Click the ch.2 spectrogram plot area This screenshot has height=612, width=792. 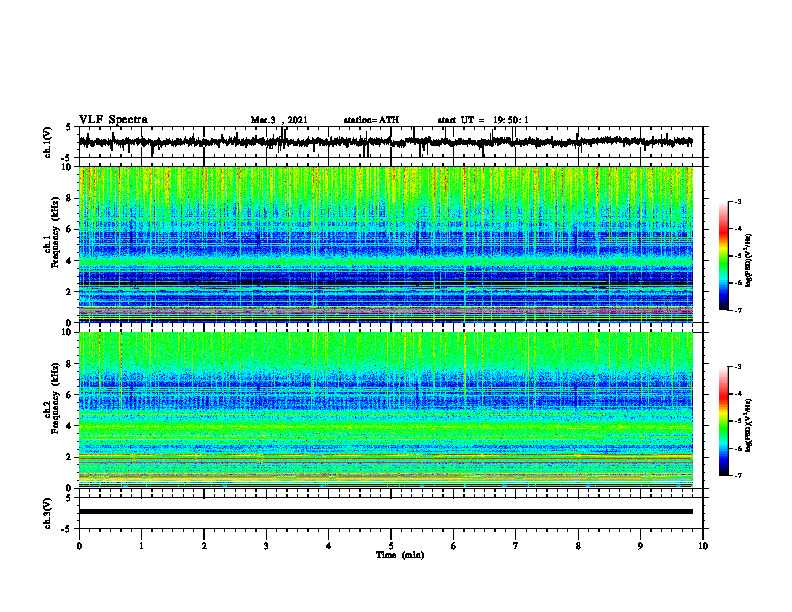click(385, 410)
